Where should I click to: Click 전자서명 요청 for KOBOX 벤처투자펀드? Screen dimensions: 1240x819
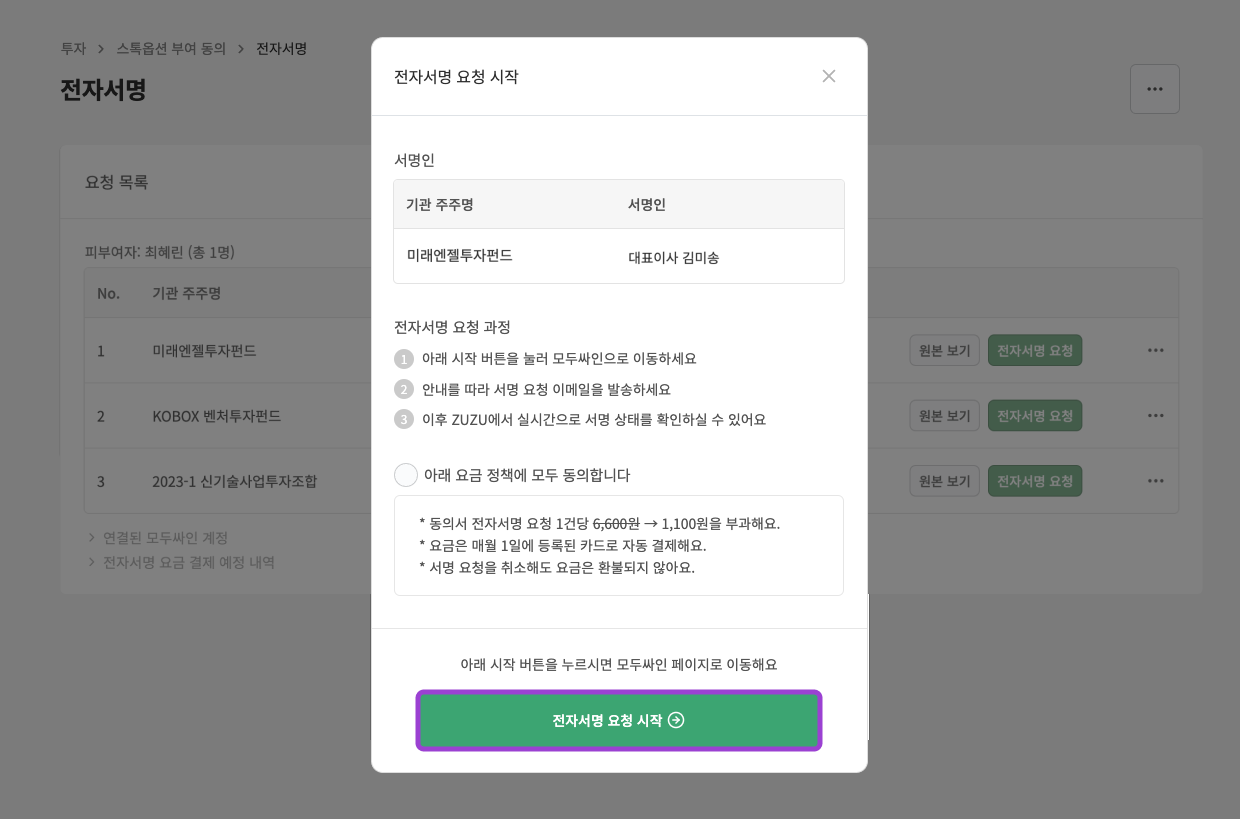pyautogui.click(x=1034, y=415)
